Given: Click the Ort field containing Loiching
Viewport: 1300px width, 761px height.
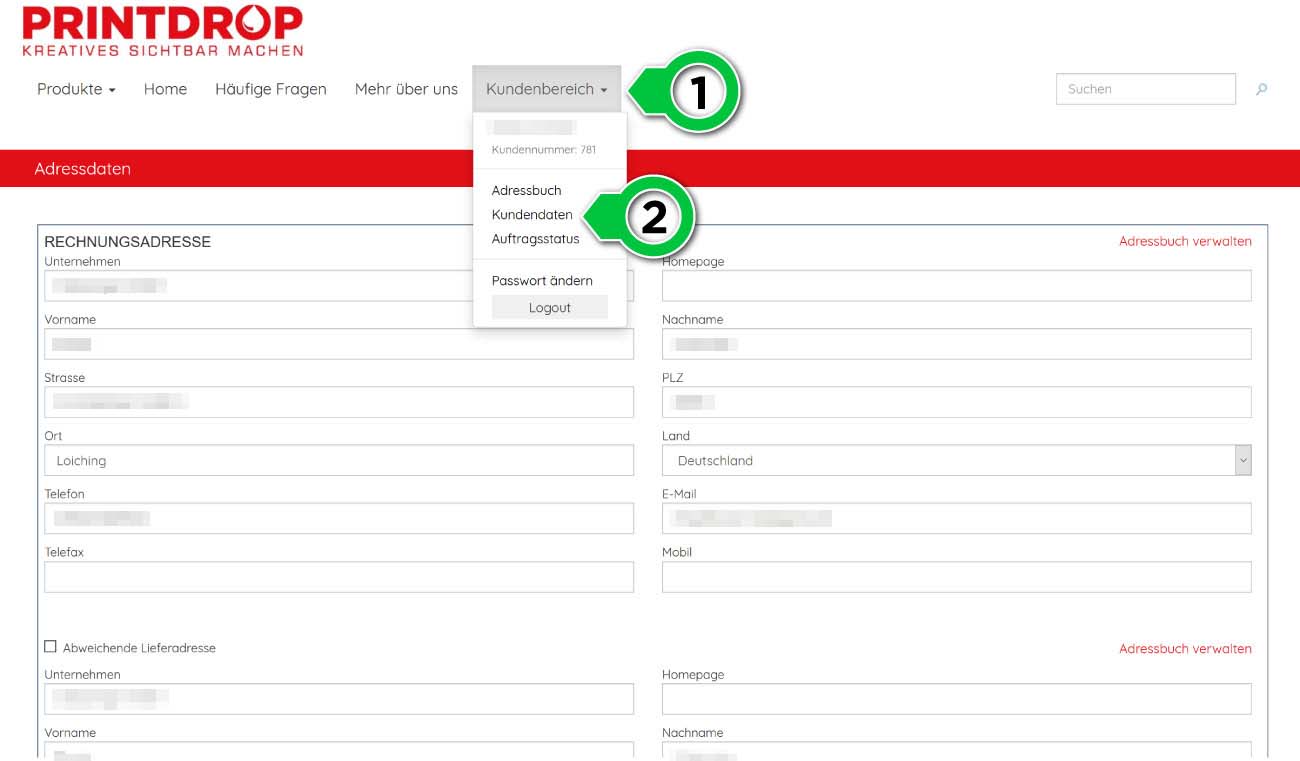Looking at the screenshot, I should pos(338,460).
